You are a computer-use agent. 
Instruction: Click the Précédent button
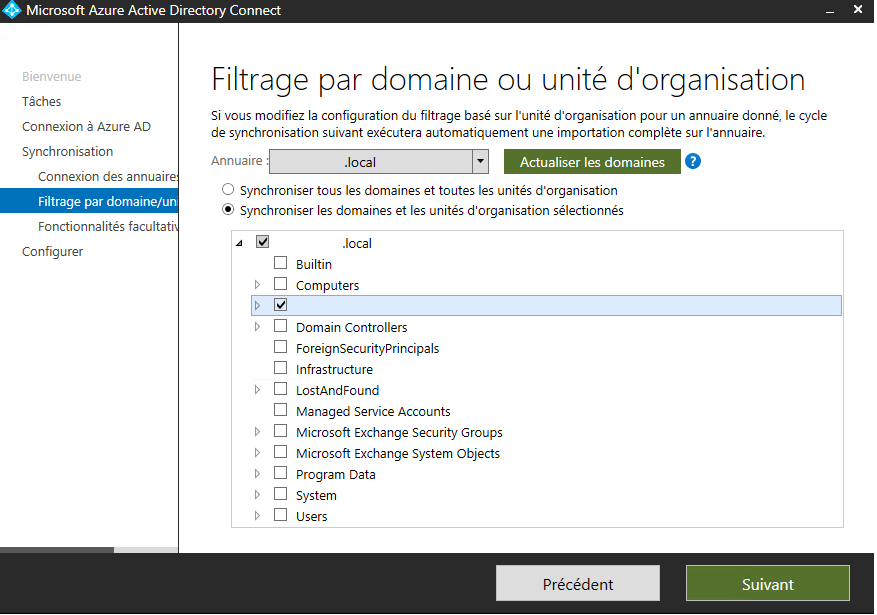click(577, 583)
